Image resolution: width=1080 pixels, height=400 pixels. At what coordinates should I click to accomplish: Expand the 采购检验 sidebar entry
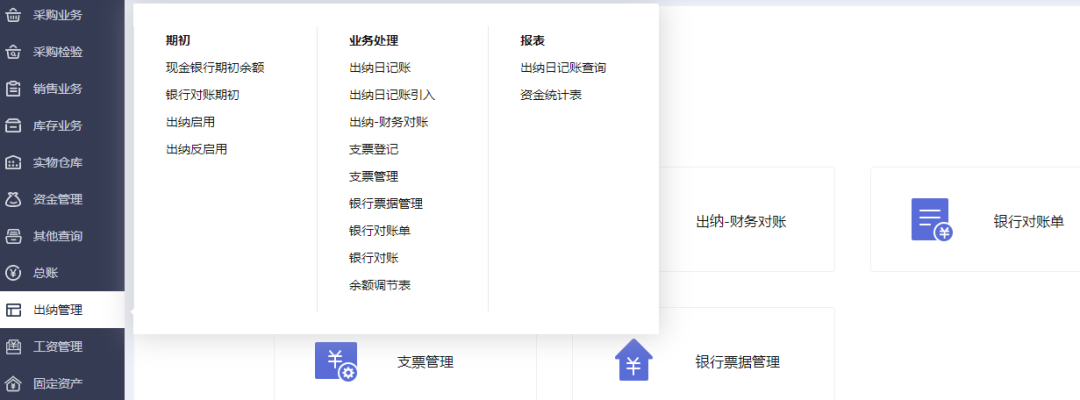(x=58, y=52)
